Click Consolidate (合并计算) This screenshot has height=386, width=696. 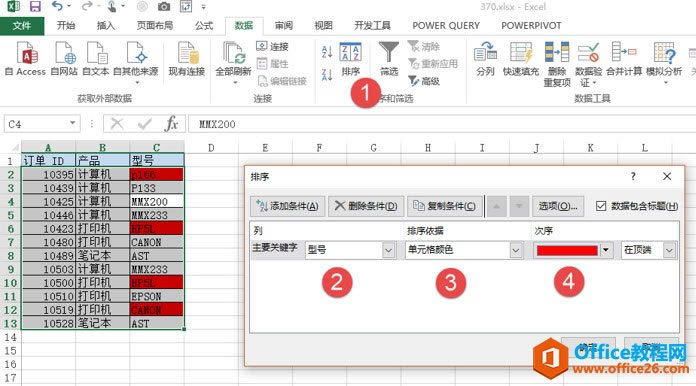[624, 59]
